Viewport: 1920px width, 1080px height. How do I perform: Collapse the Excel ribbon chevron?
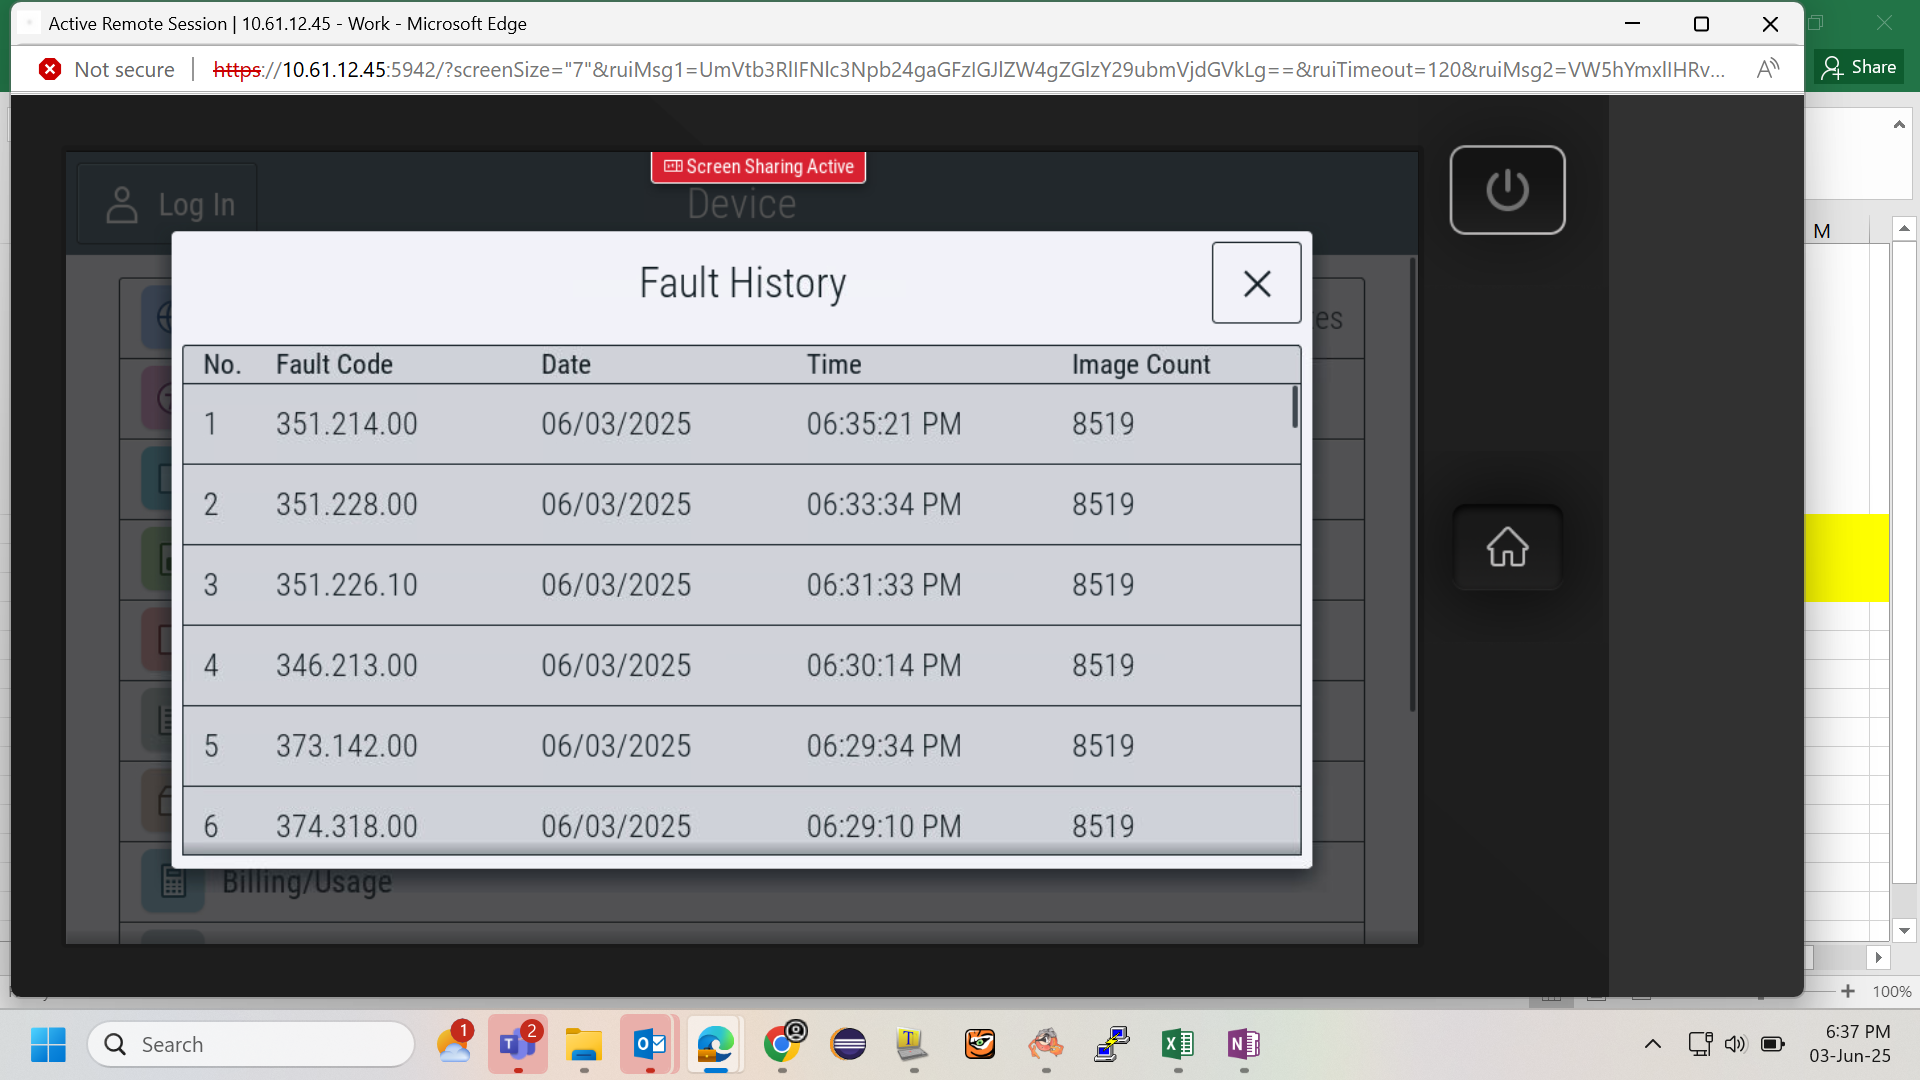click(1898, 124)
